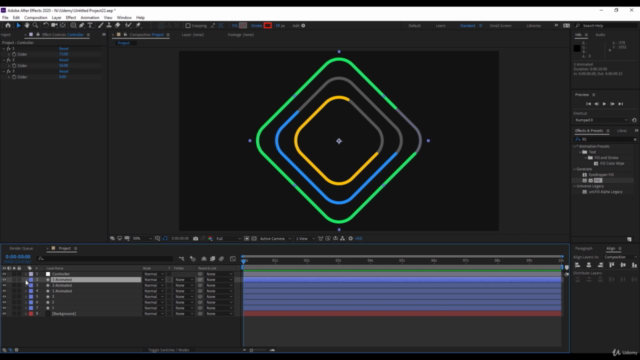Reset effect fx 1 via Reset link
The width and height of the screenshot is (640, 360).
64,49
